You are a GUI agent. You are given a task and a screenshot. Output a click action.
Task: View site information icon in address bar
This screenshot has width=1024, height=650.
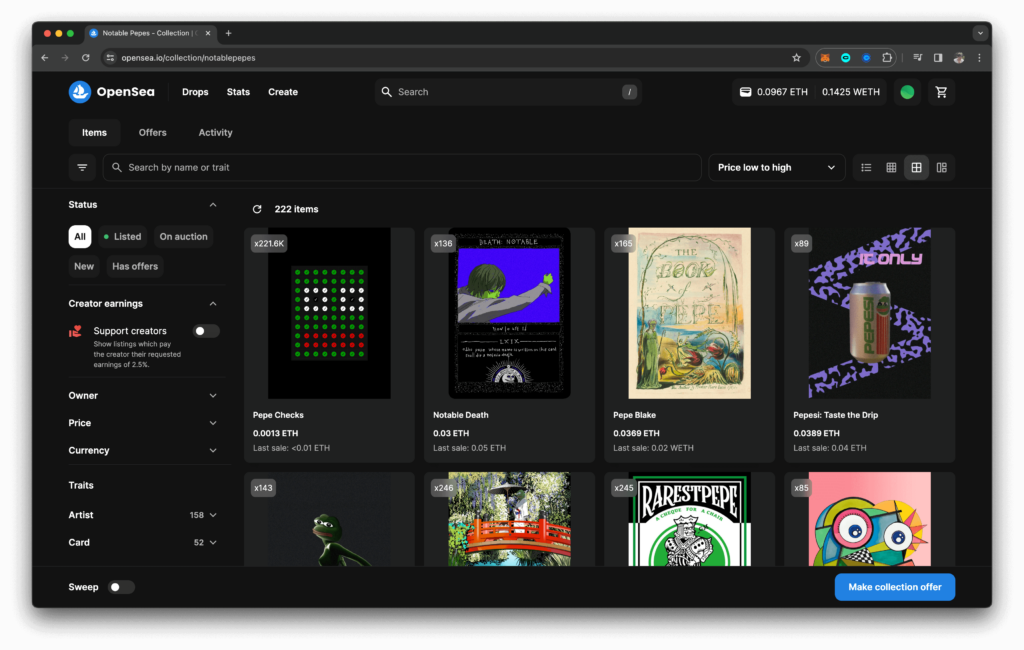click(x=110, y=57)
